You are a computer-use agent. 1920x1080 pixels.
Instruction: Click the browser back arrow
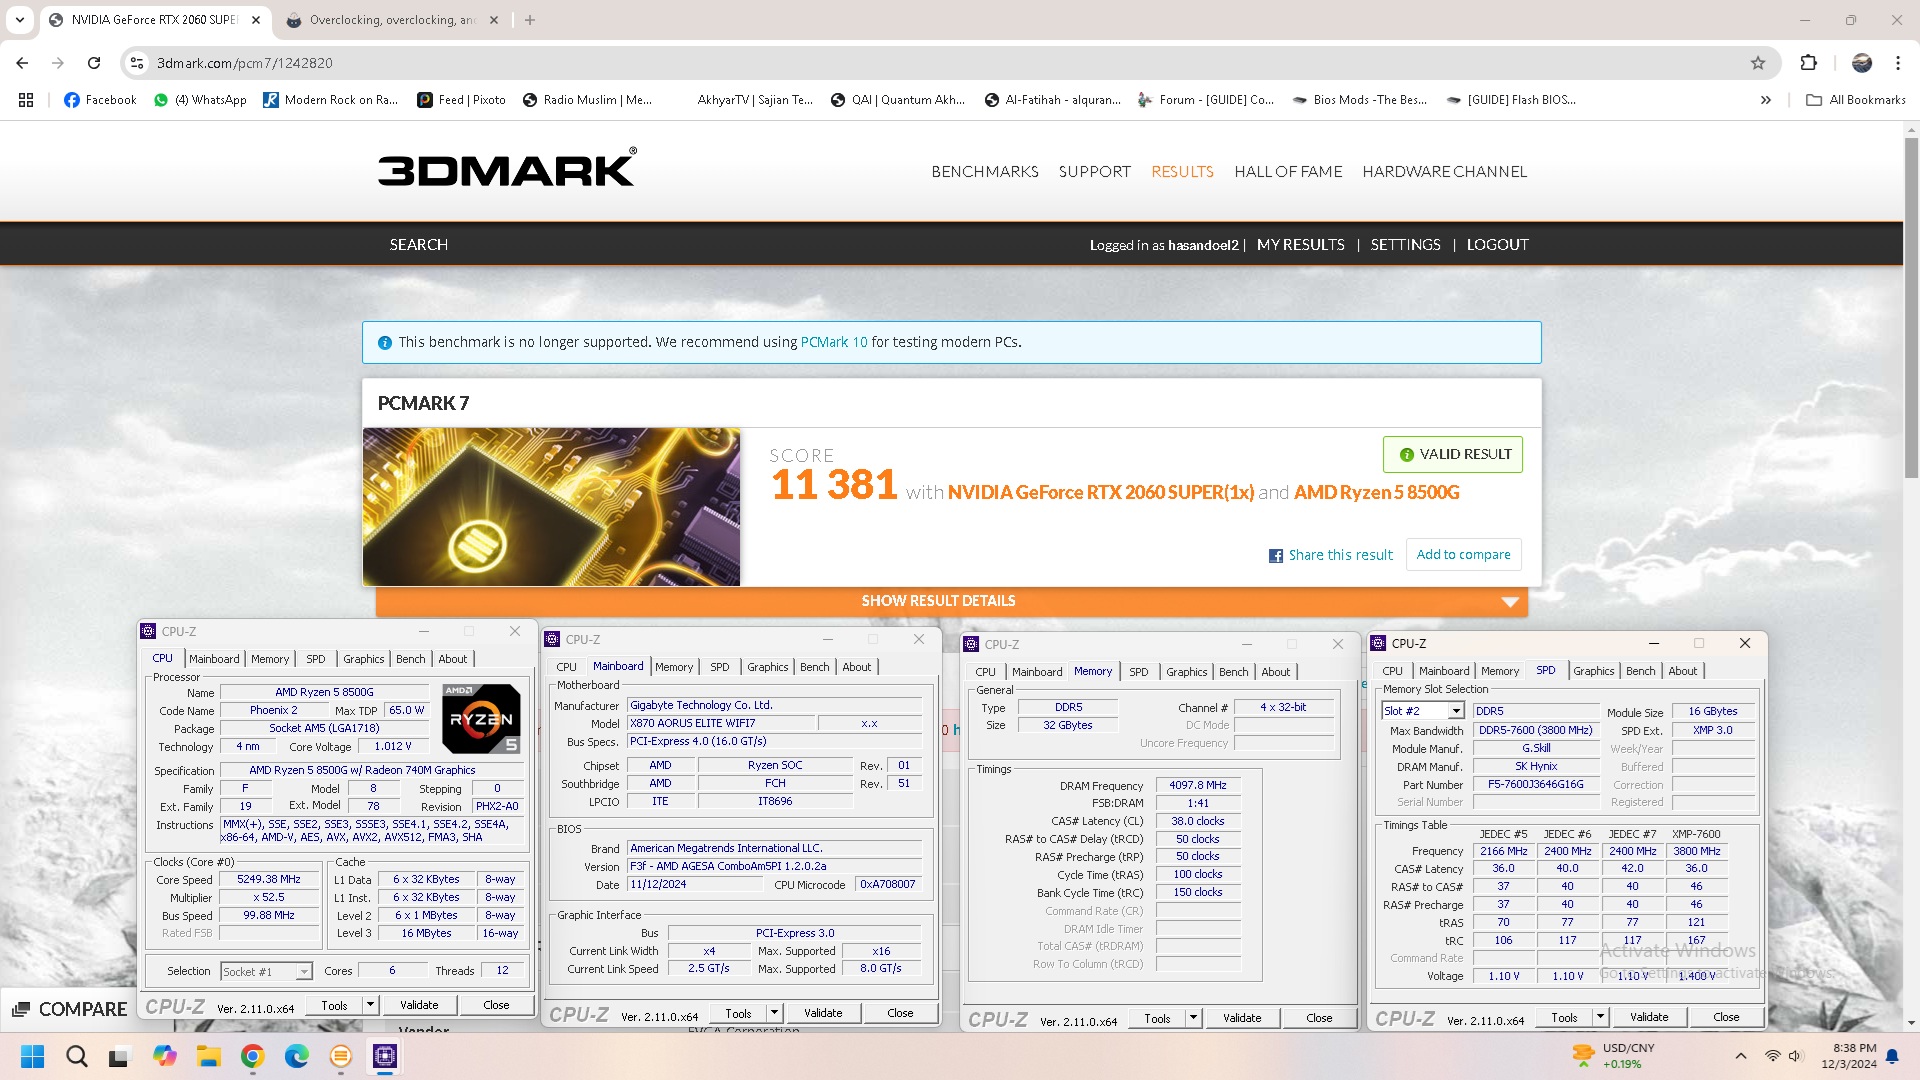click(22, 63)
